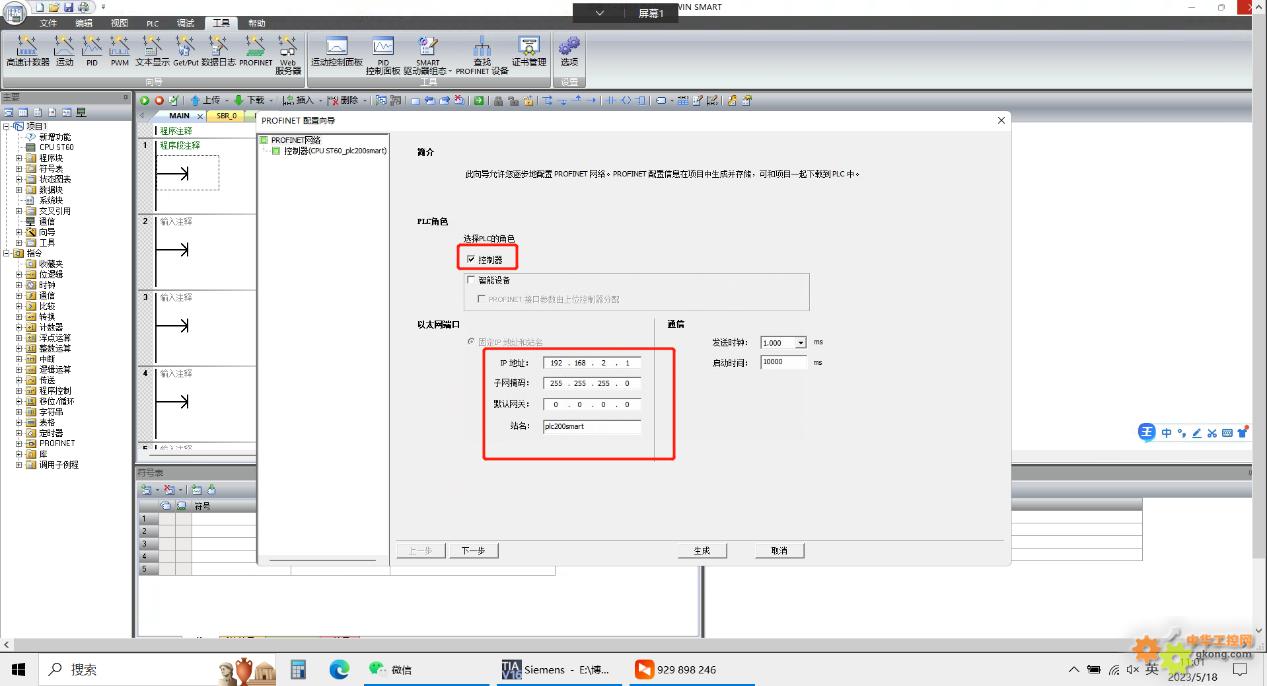Toggle the 控制器 role checkbox
This screenshot has width=1267, height=686.
[x=472, y=259]
